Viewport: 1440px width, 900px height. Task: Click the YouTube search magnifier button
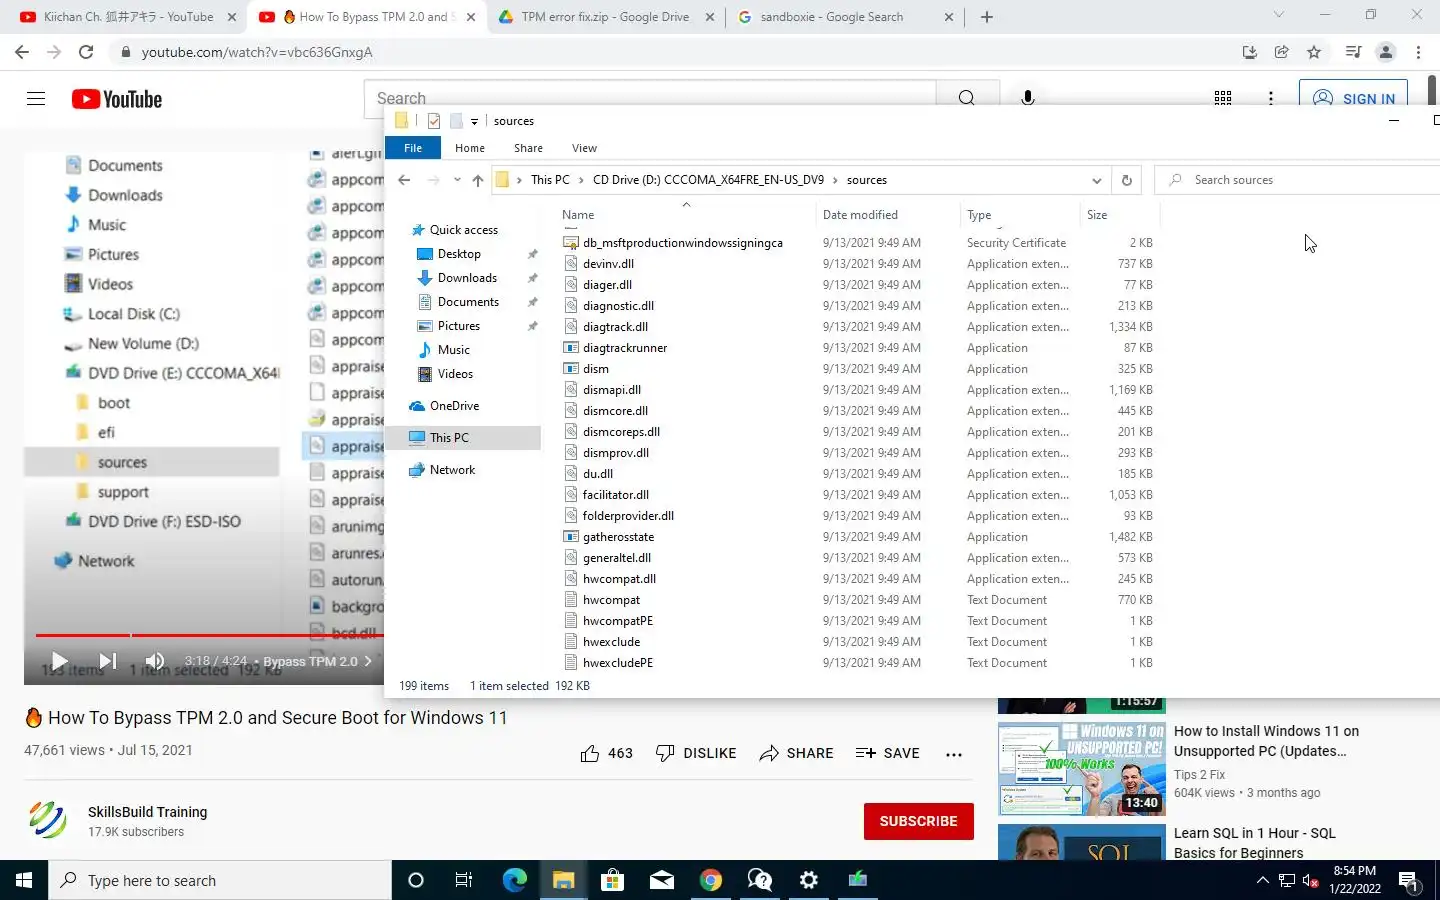[967, 98]
